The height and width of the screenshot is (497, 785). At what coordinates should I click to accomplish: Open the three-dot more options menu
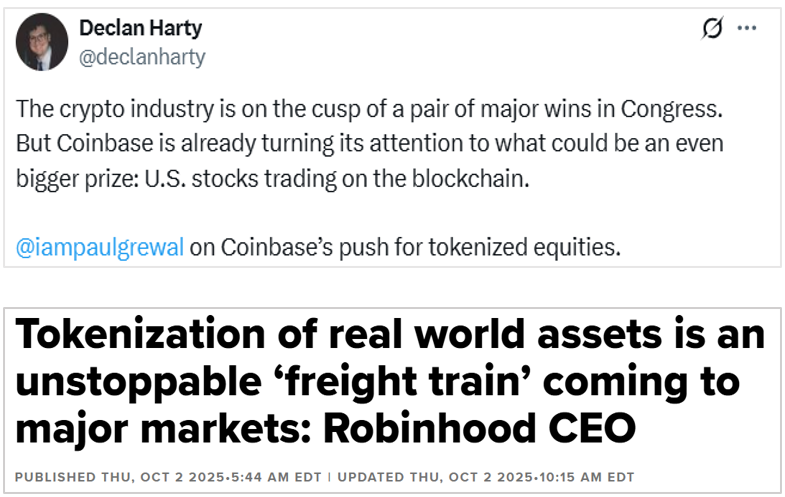(x=746, y=29)
